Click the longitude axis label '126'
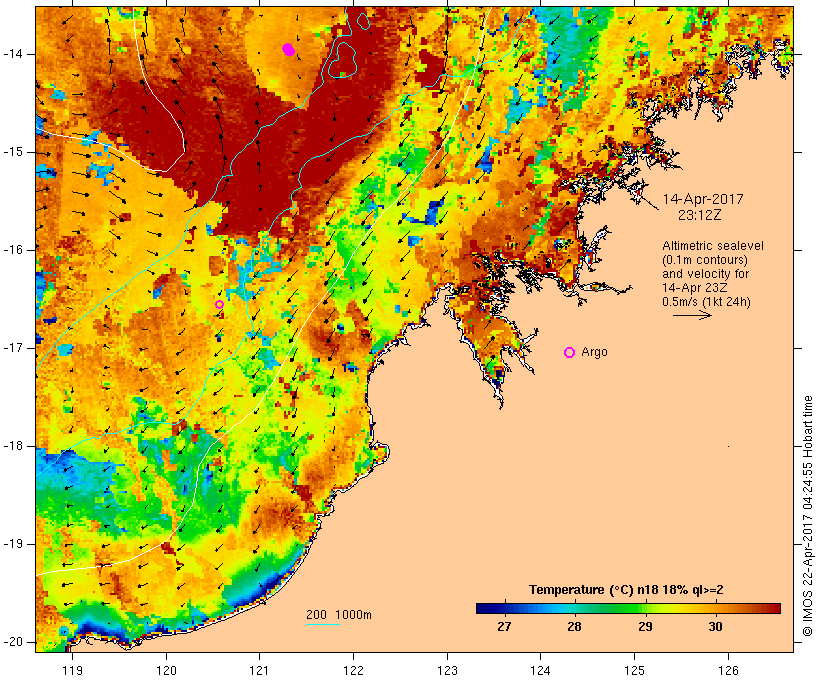 point(728,670)
